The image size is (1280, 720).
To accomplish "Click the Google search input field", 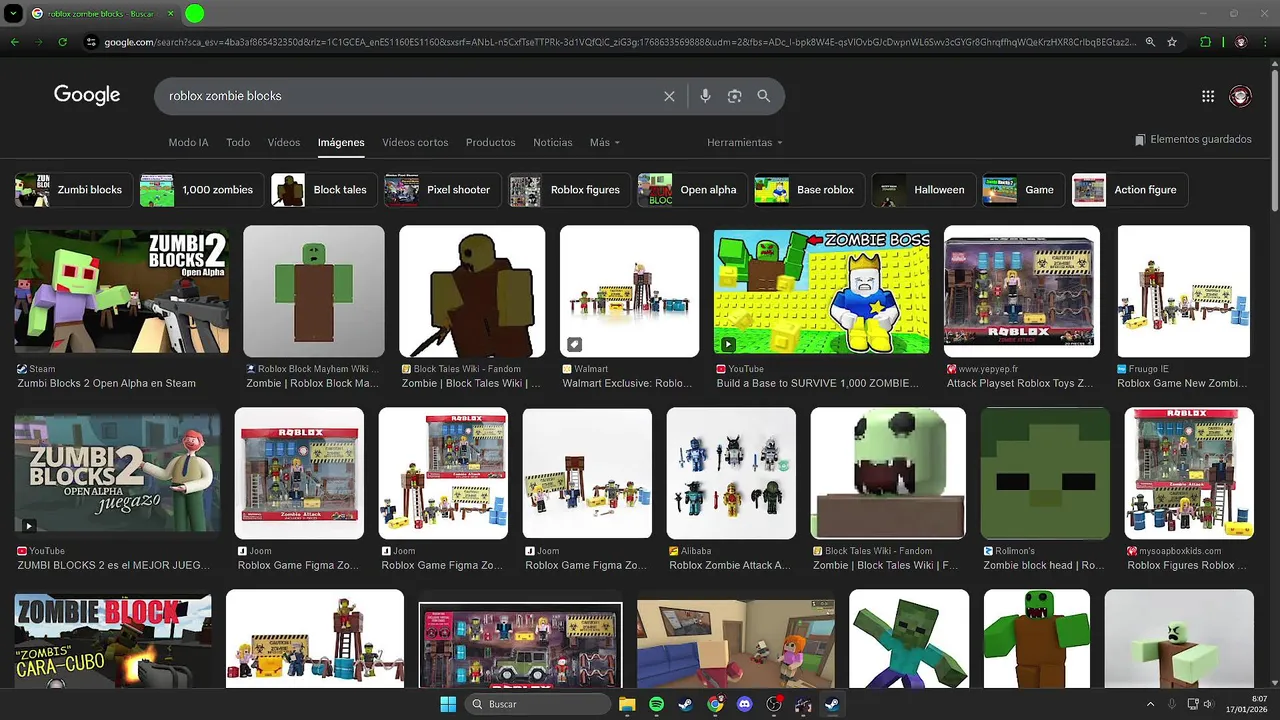I will click(x=410, y=96).
